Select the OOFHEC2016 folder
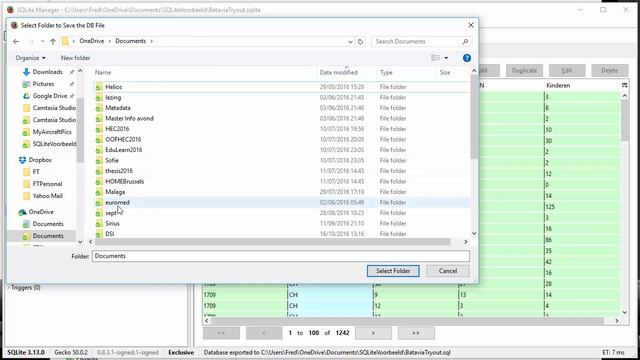 pyautogui.click(x=123, y=140)
